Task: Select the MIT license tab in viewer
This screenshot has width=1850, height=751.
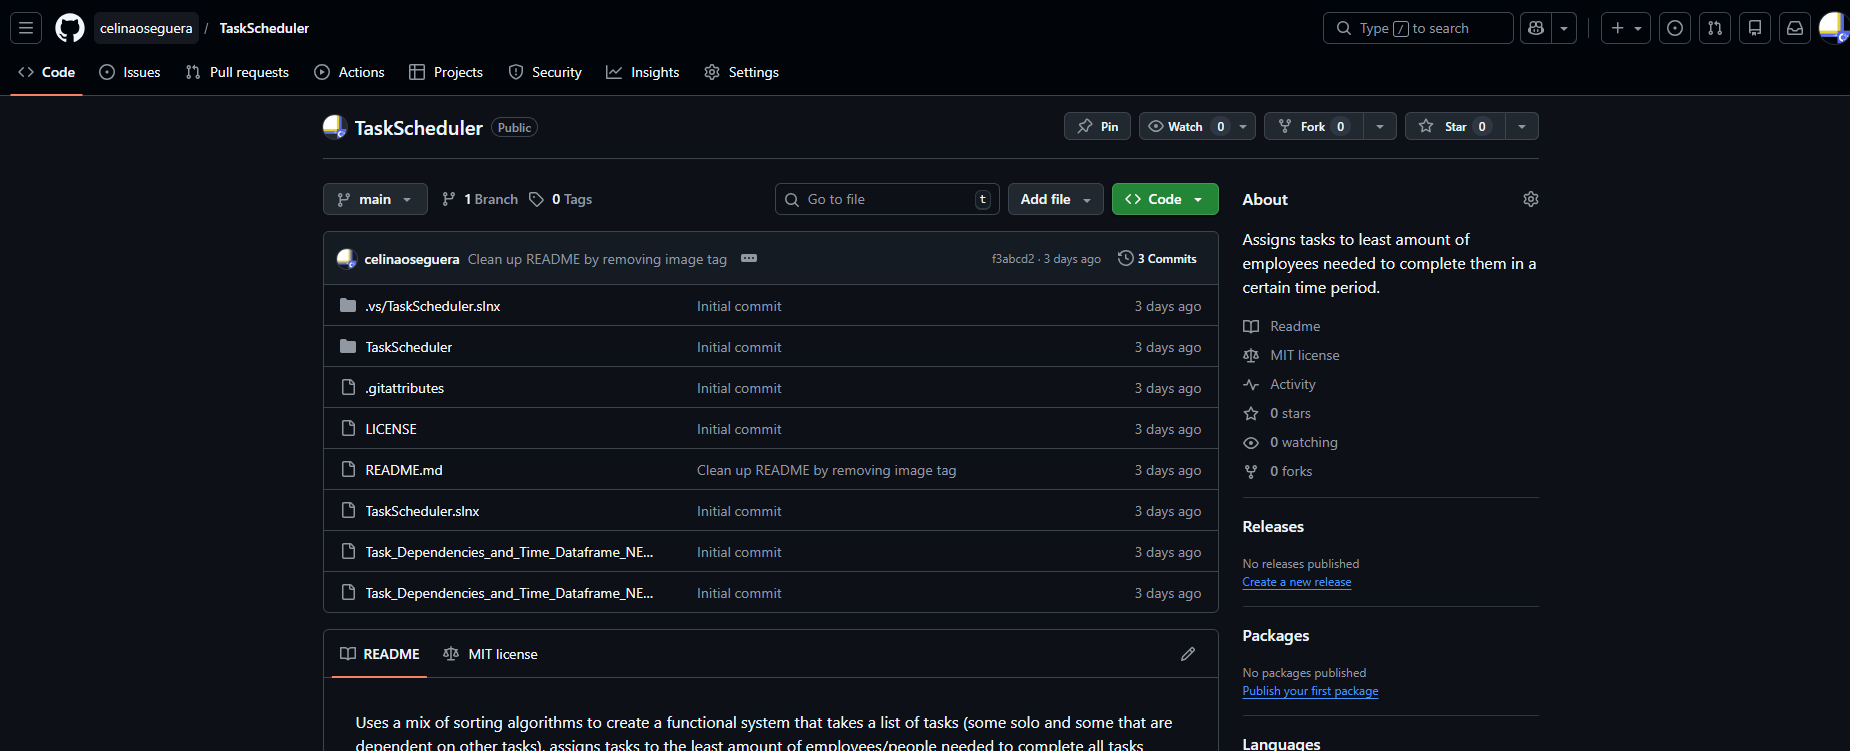Action: pyautogui.click(x=490, y=654)
